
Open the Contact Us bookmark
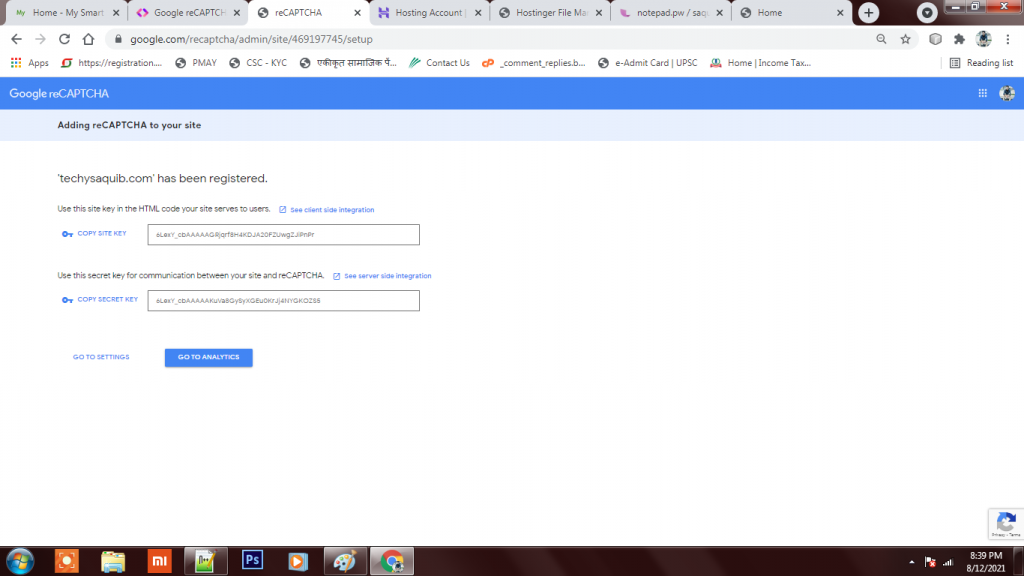point(439,63)
